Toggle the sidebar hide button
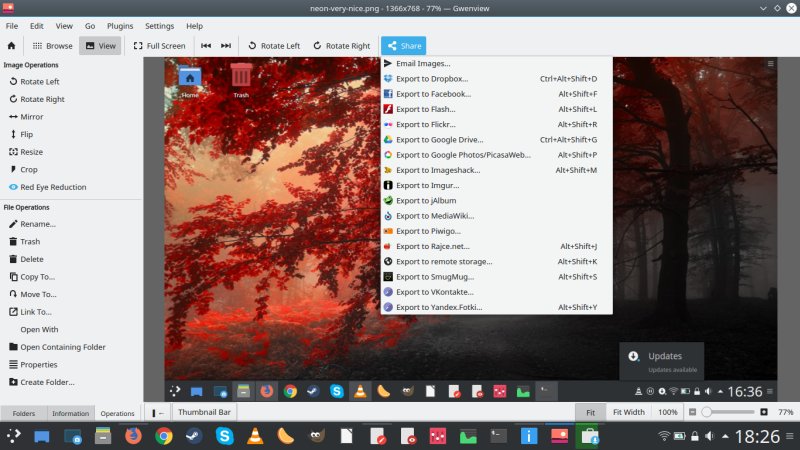This screenshot has width=800, height=450. point(158,413)
